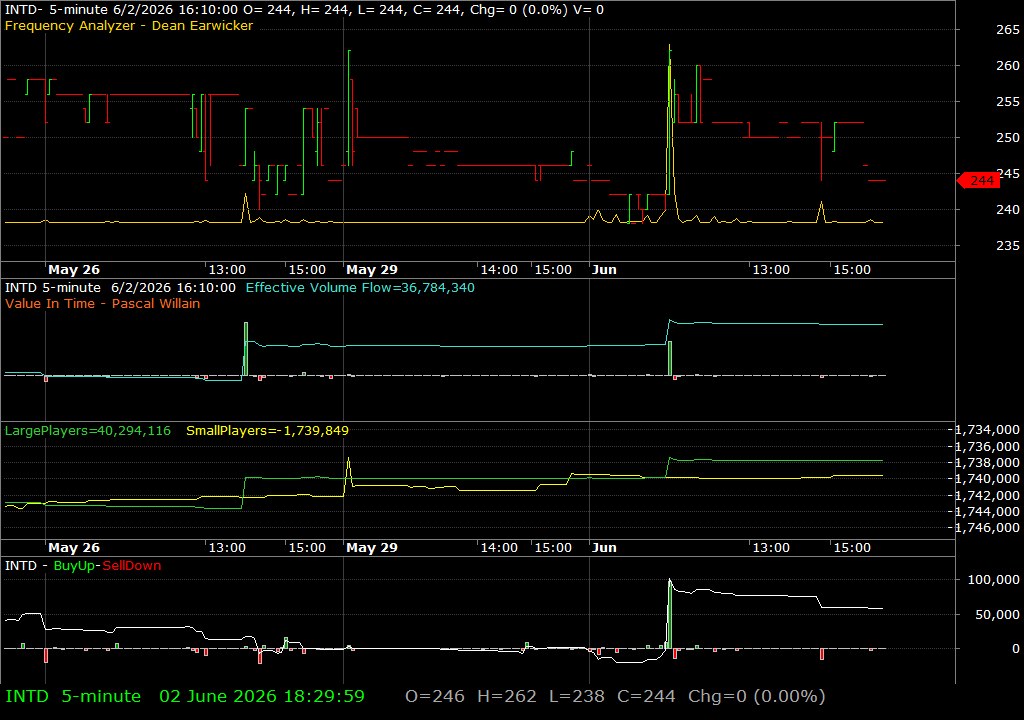
Task: Click the 250 price scale label
Action: point(1008,137)
